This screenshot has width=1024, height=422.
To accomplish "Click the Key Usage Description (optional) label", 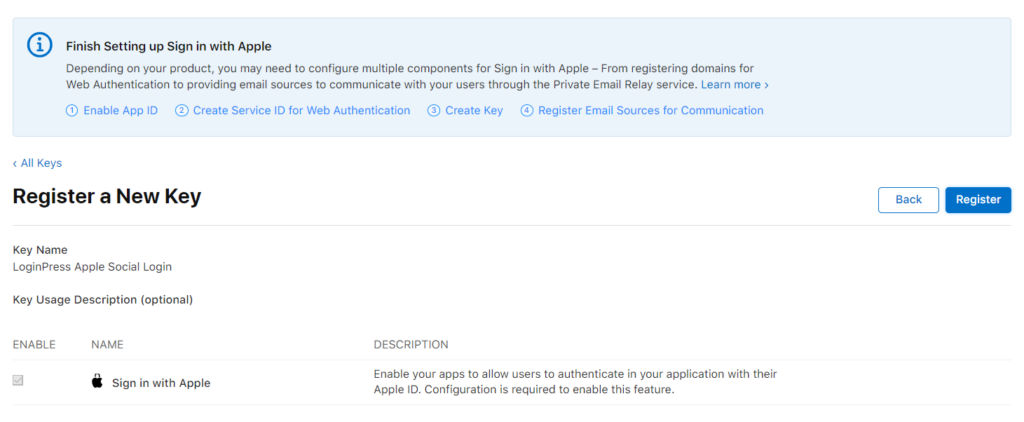I will 103,300.
